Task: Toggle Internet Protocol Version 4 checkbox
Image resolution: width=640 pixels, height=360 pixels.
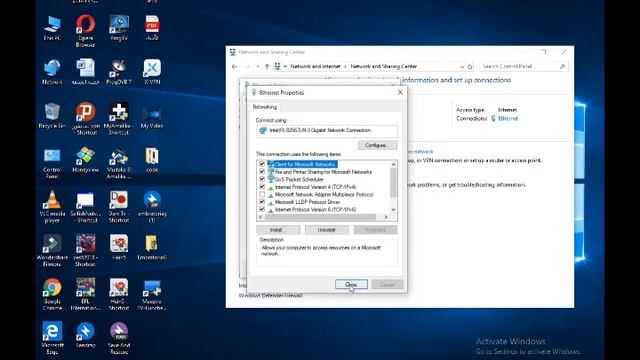Action: coord(262,187)
